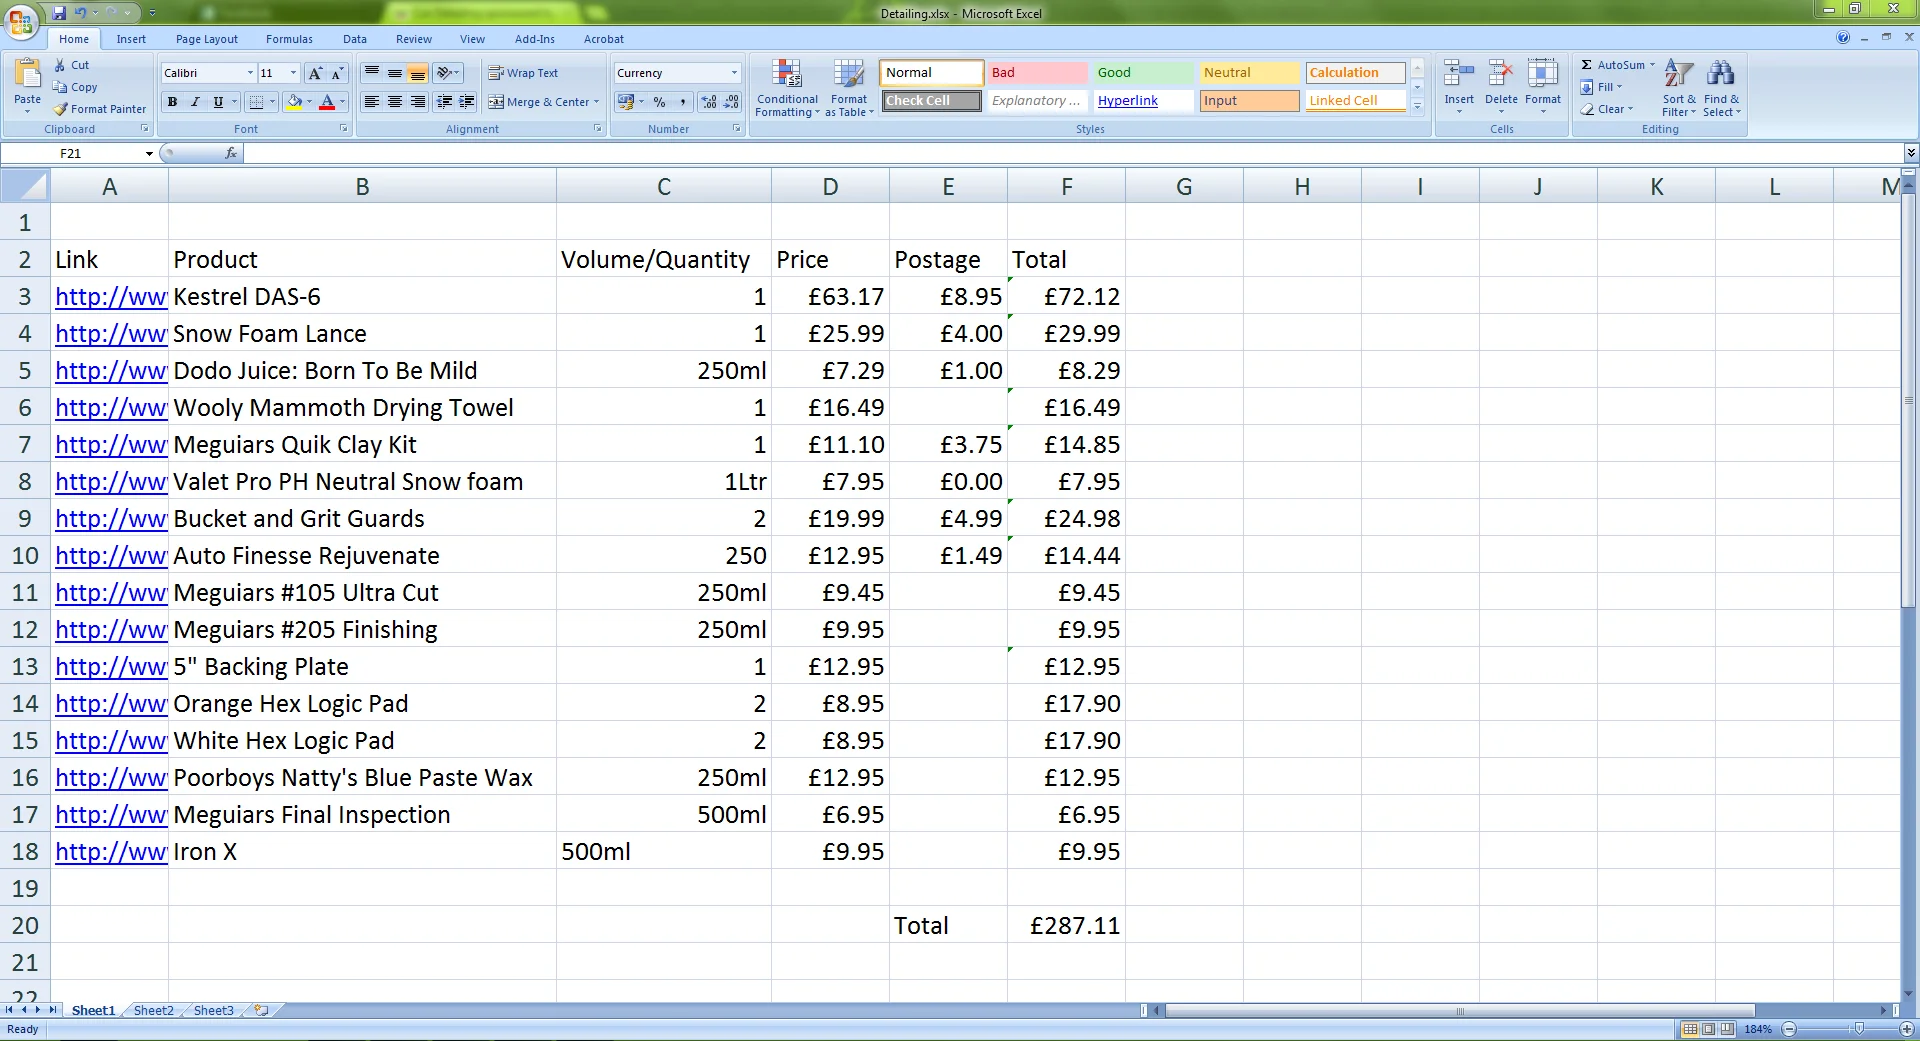The width and height of the screenshot is (1920, 1041).
Task: Click the Sort & Filter icon
Action: (x=1679, y=74)
